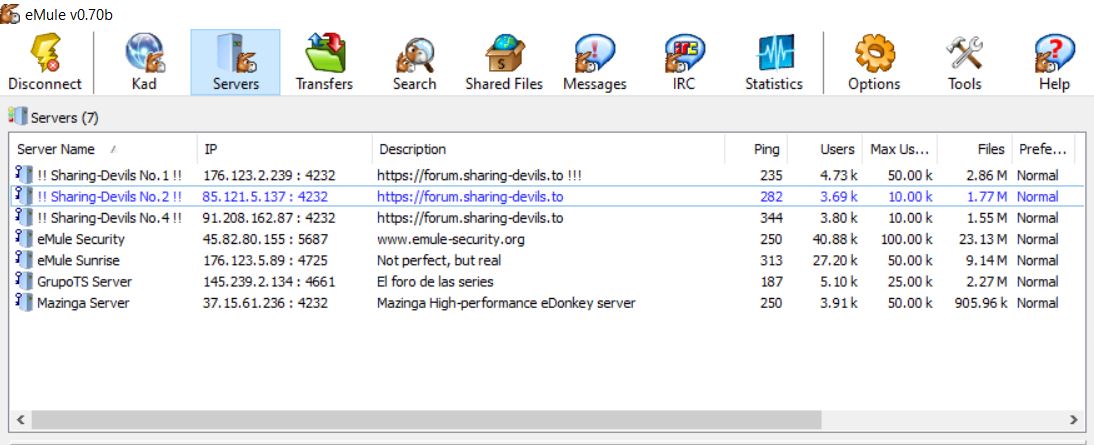
Task: Click the Disconnect lightning icon
Action: (x=45, y=53)
